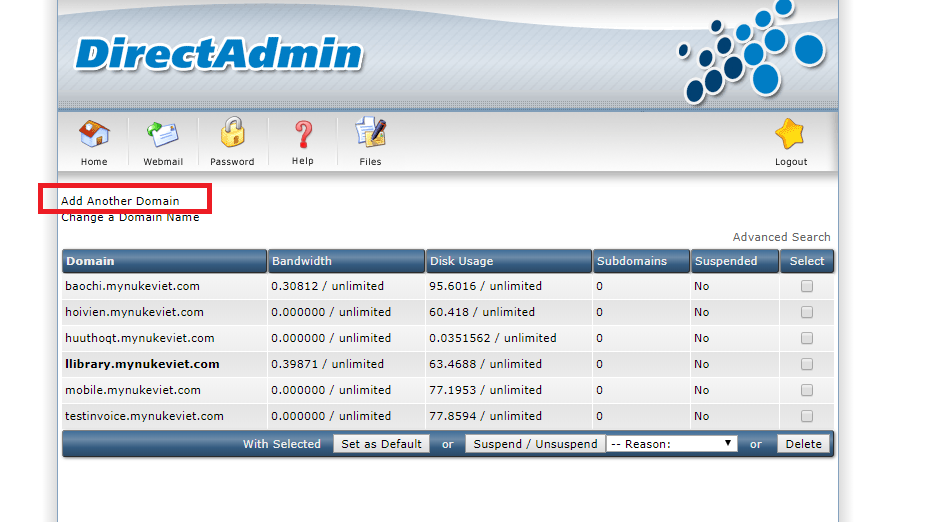
Task: Open the Advanced Search link
Action: tap(781, 237)
